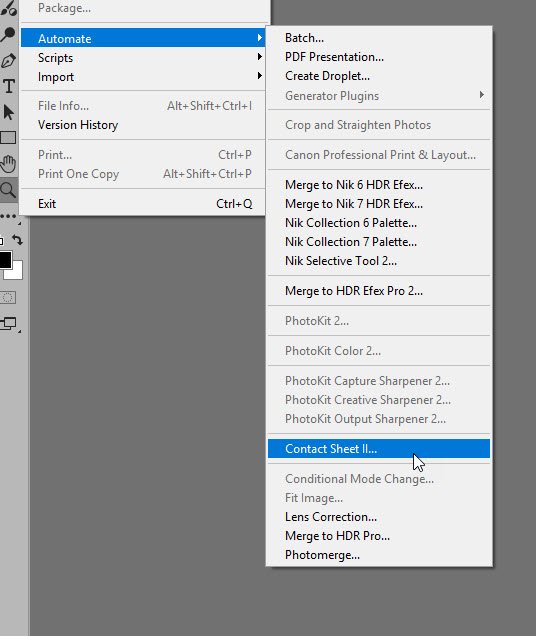Click File Info menu entry
The height and width of the screenshot is (636, 536).
click(x=143, y=106)
